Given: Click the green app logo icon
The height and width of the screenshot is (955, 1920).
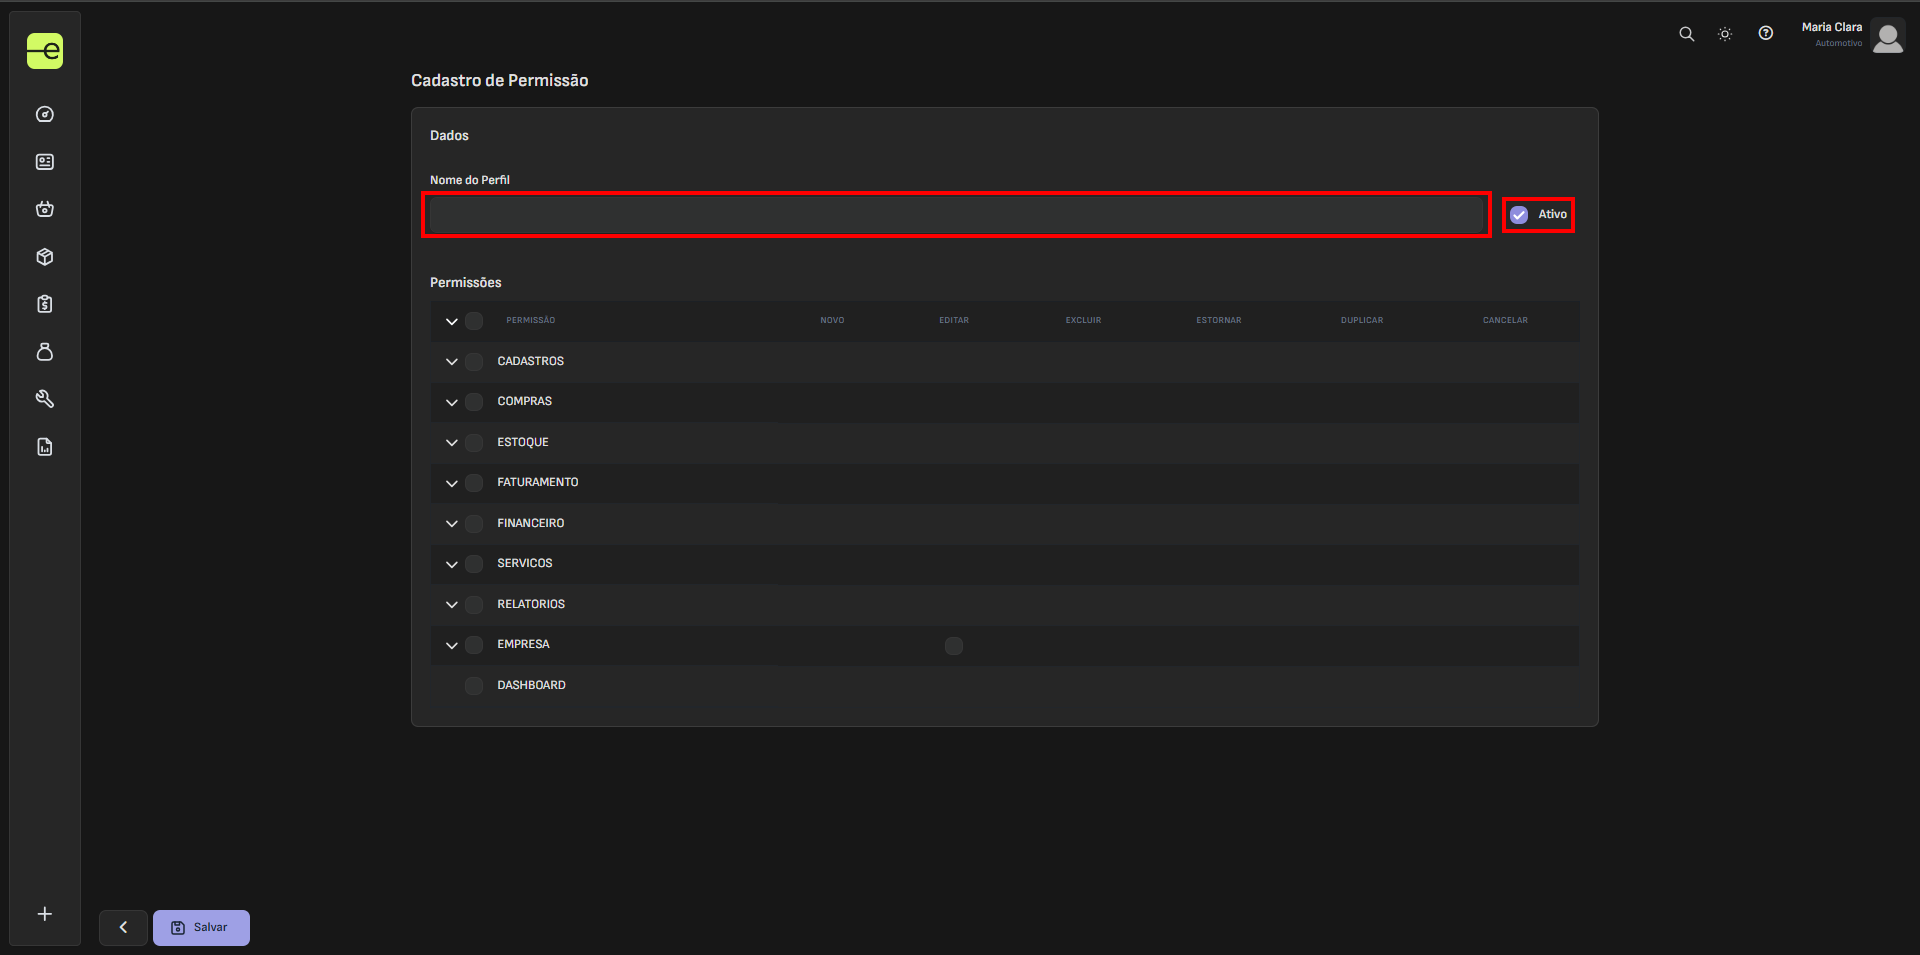Looking at the screenshot, I should point(45,51).
